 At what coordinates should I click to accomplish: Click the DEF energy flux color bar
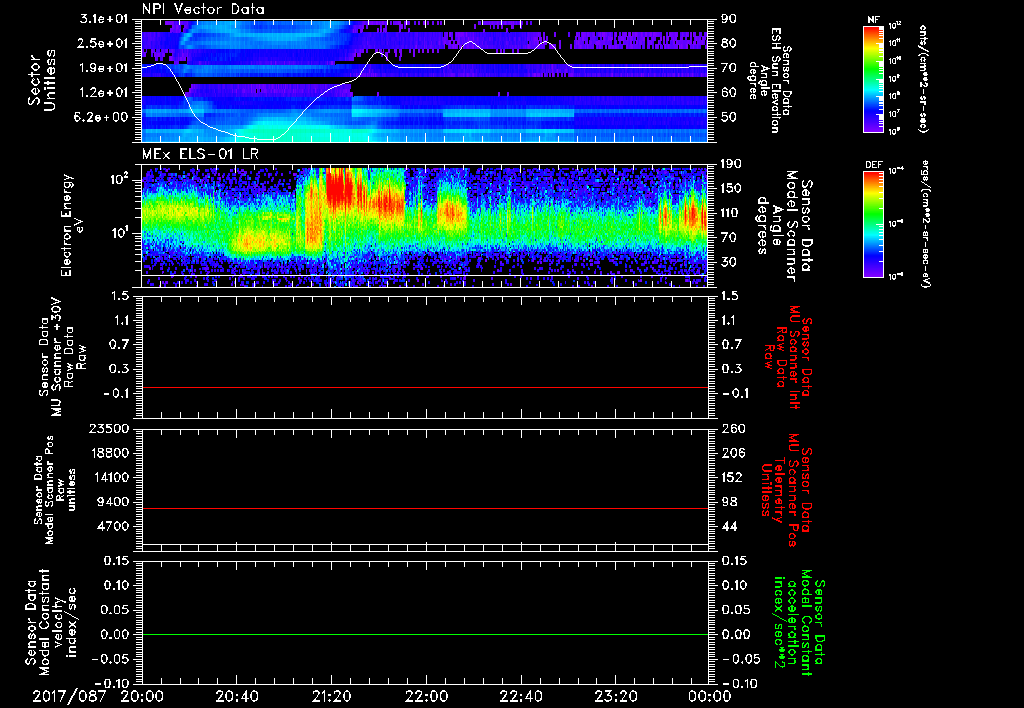click(x=874, y=224)
